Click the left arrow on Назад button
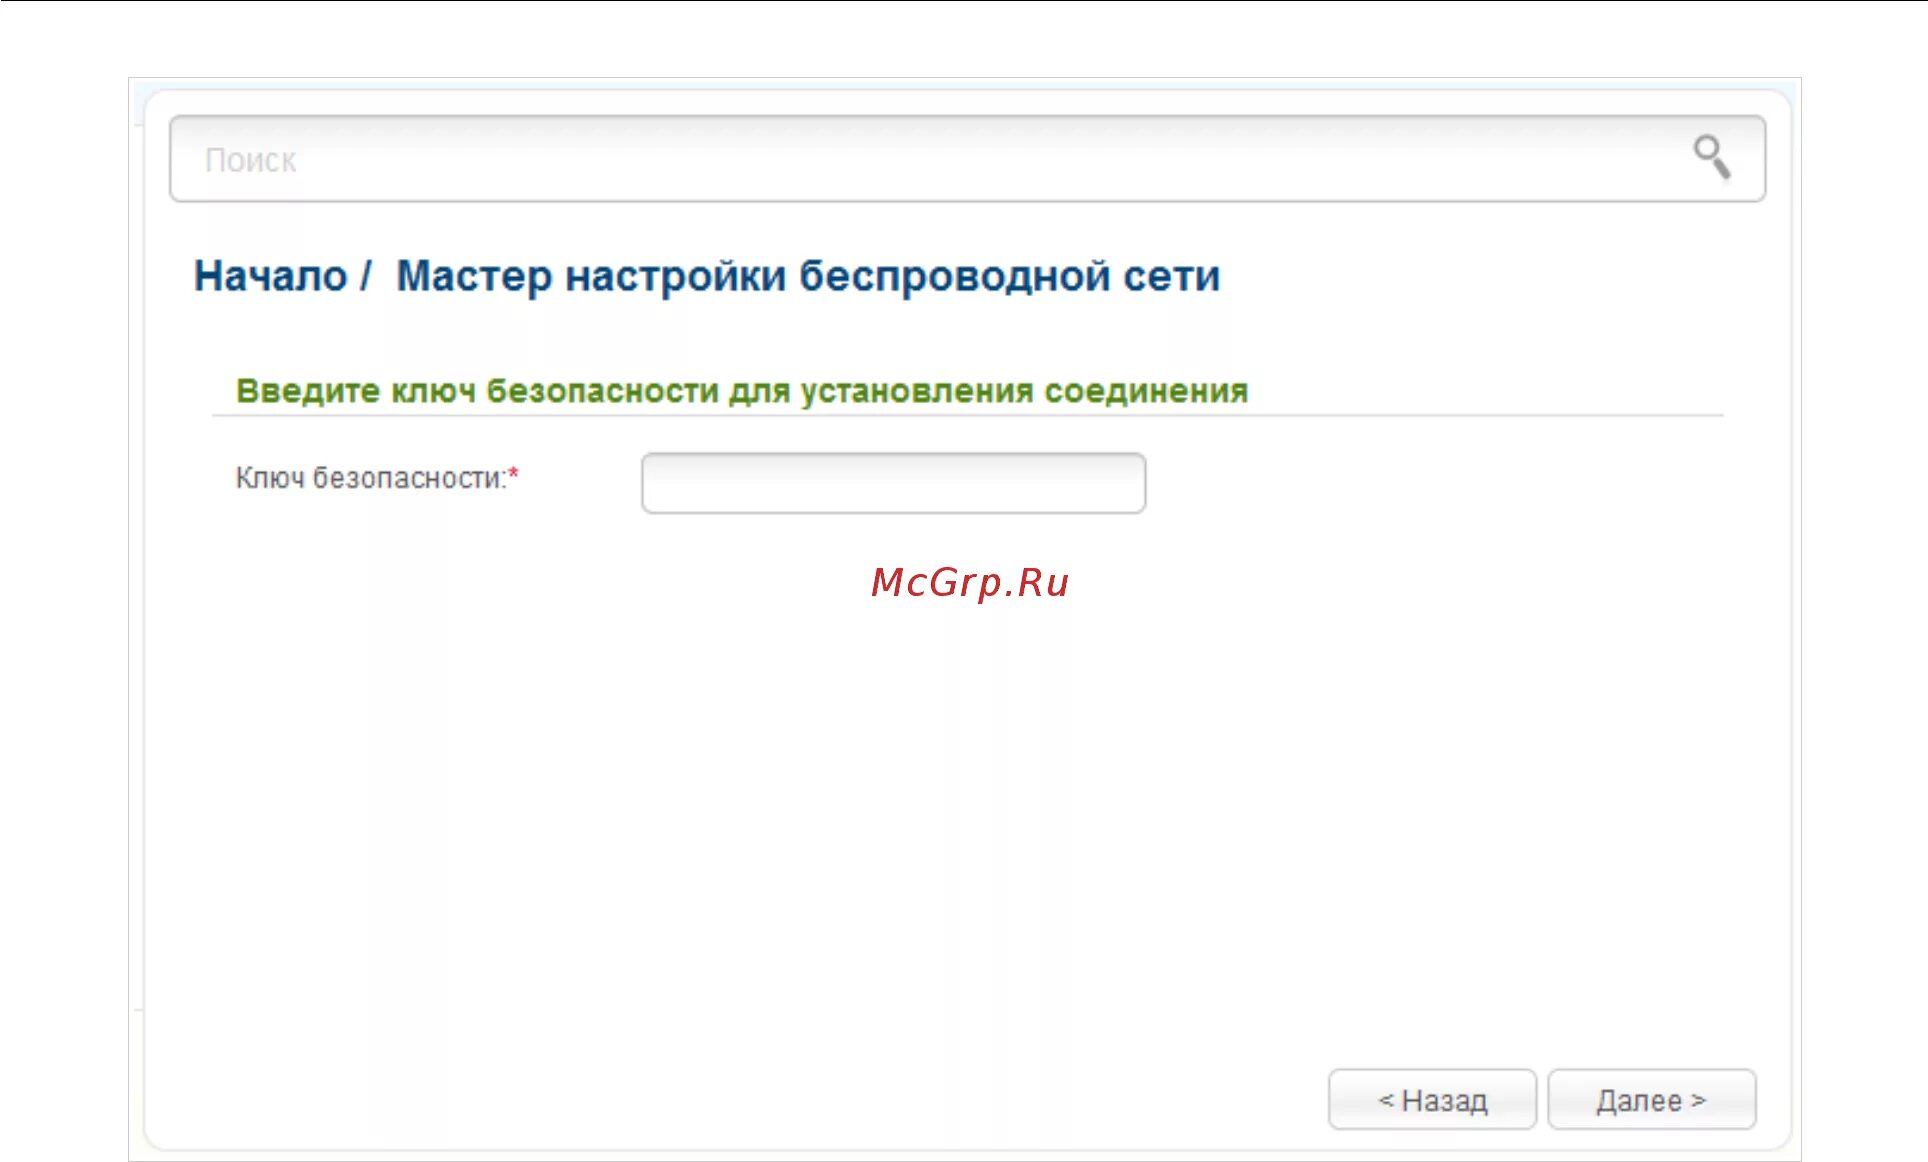Image resolution: width=1928 pixels, height=1162 pixels. tap(1386, 1100)
